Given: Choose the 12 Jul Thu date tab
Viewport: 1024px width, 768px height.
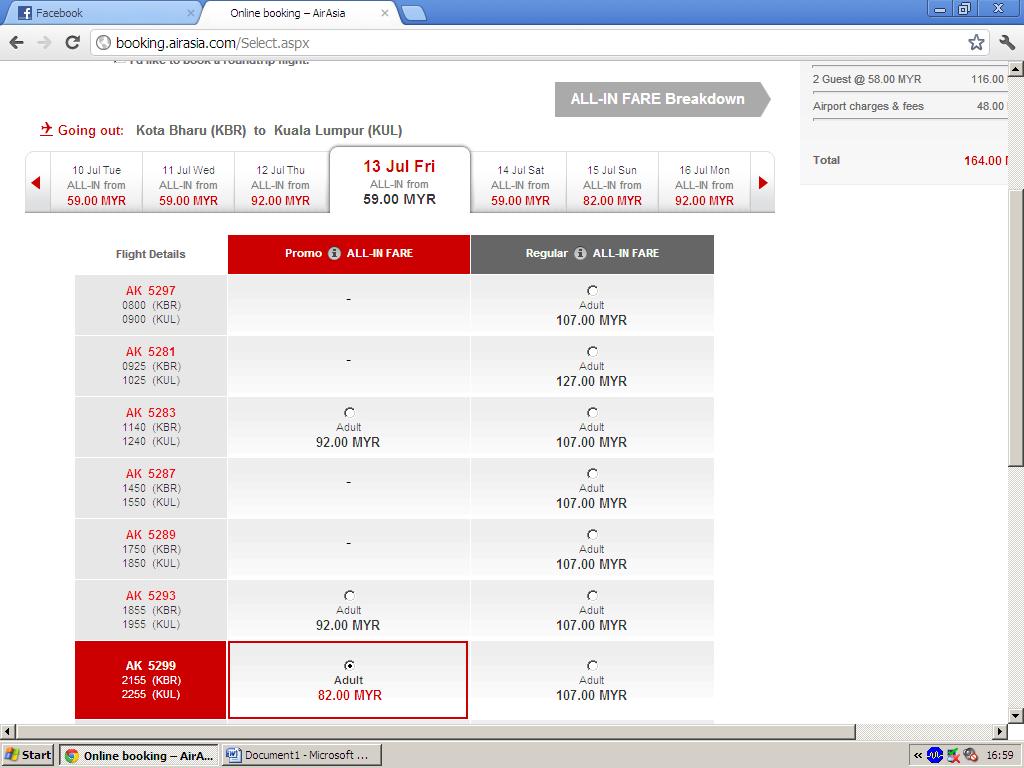Looking at the screenshot, I should (280, 185).
